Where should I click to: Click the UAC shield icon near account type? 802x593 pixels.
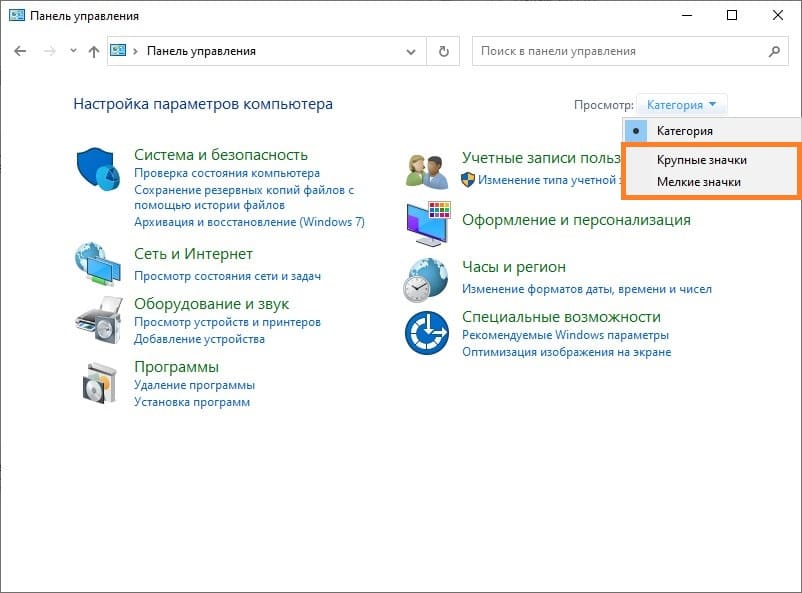tap(467, 180)
